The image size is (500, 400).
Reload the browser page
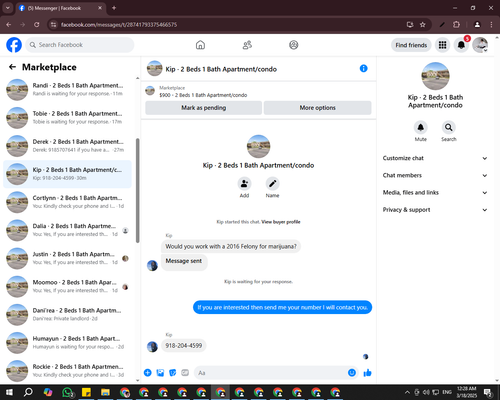(37, 25)
